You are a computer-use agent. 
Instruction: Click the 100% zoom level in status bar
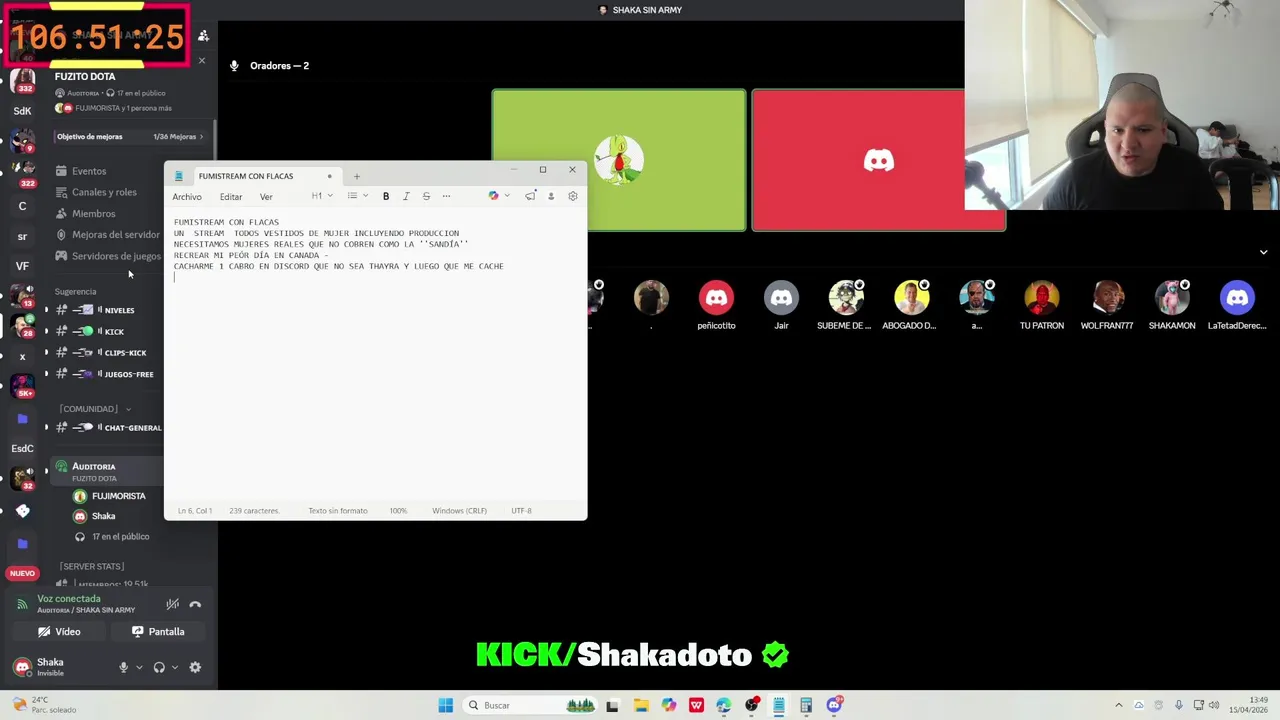coord(398,511)
